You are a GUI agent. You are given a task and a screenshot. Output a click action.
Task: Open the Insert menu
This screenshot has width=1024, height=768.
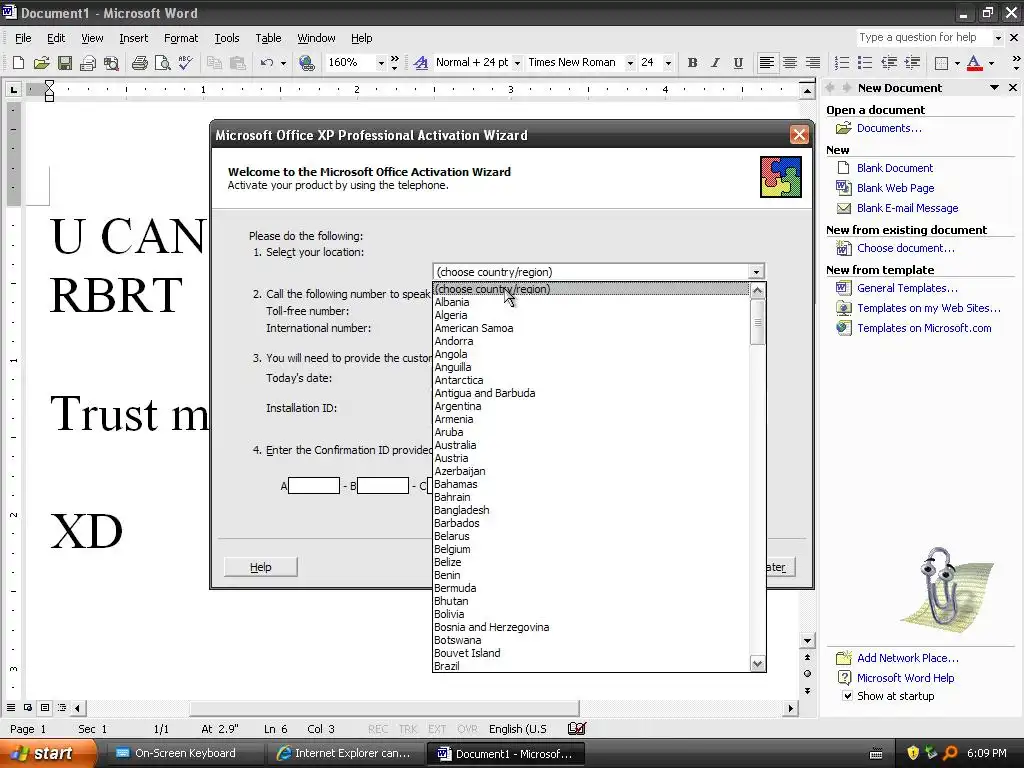point(133,39)
